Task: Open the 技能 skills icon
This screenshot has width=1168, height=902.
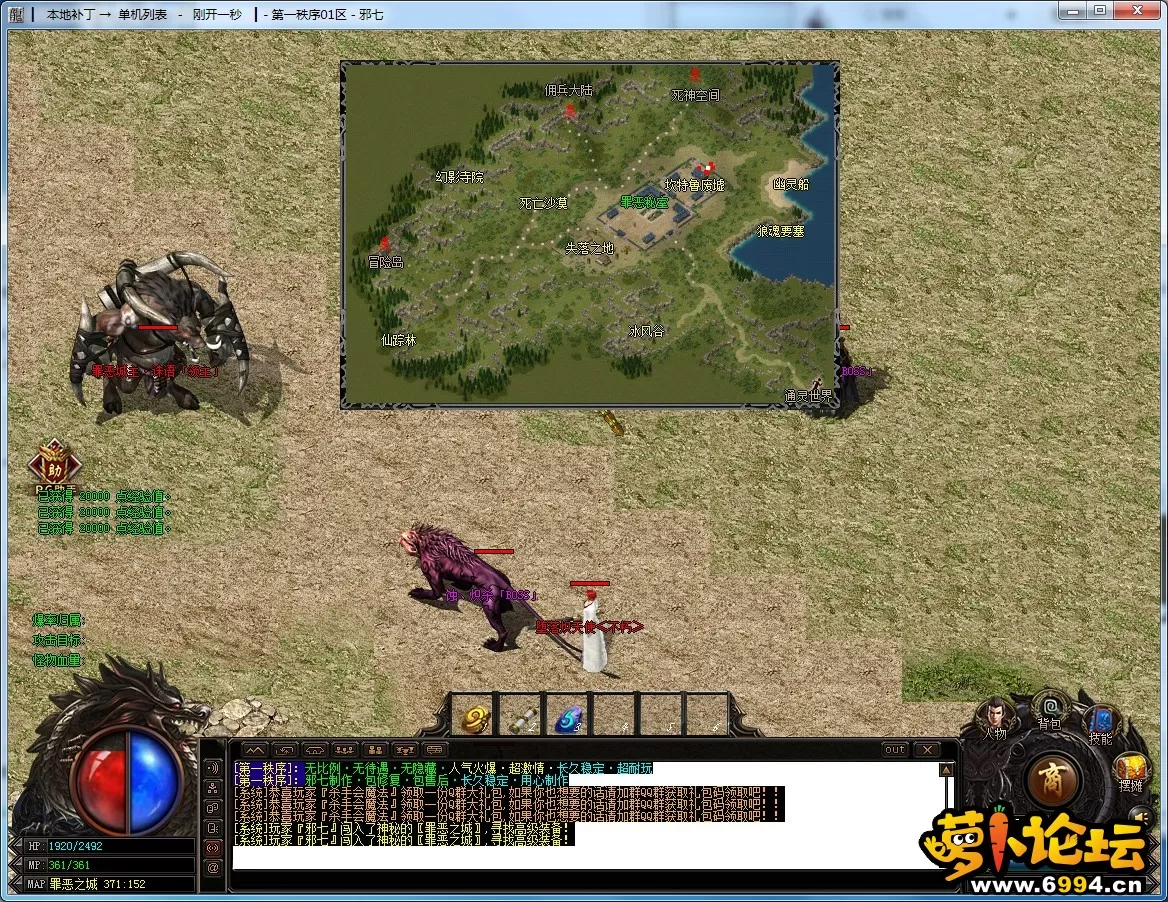Action: [1100, 726]
